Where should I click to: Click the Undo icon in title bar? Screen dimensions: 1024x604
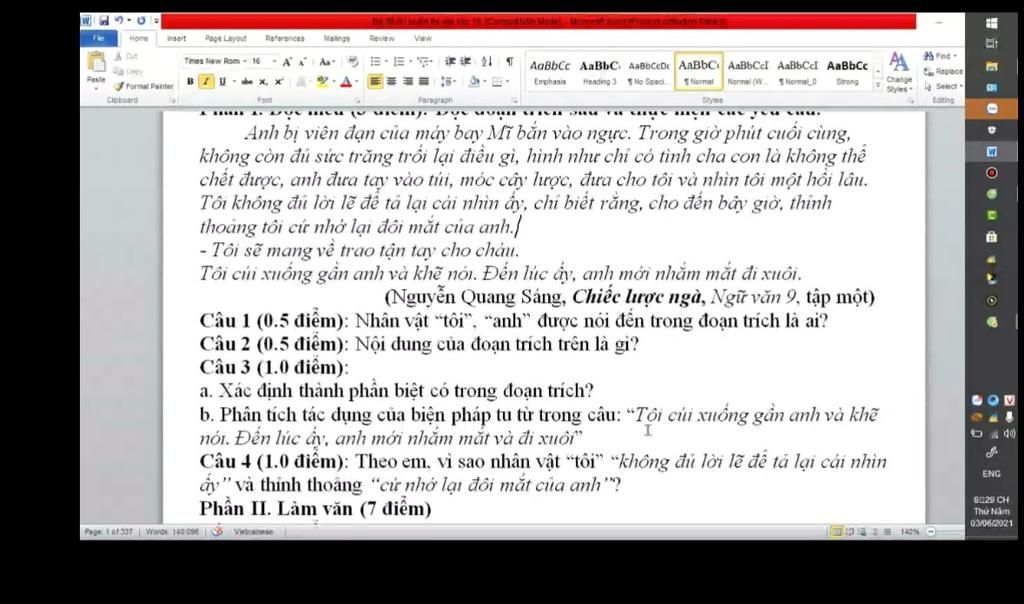click(x=119, y=21)
